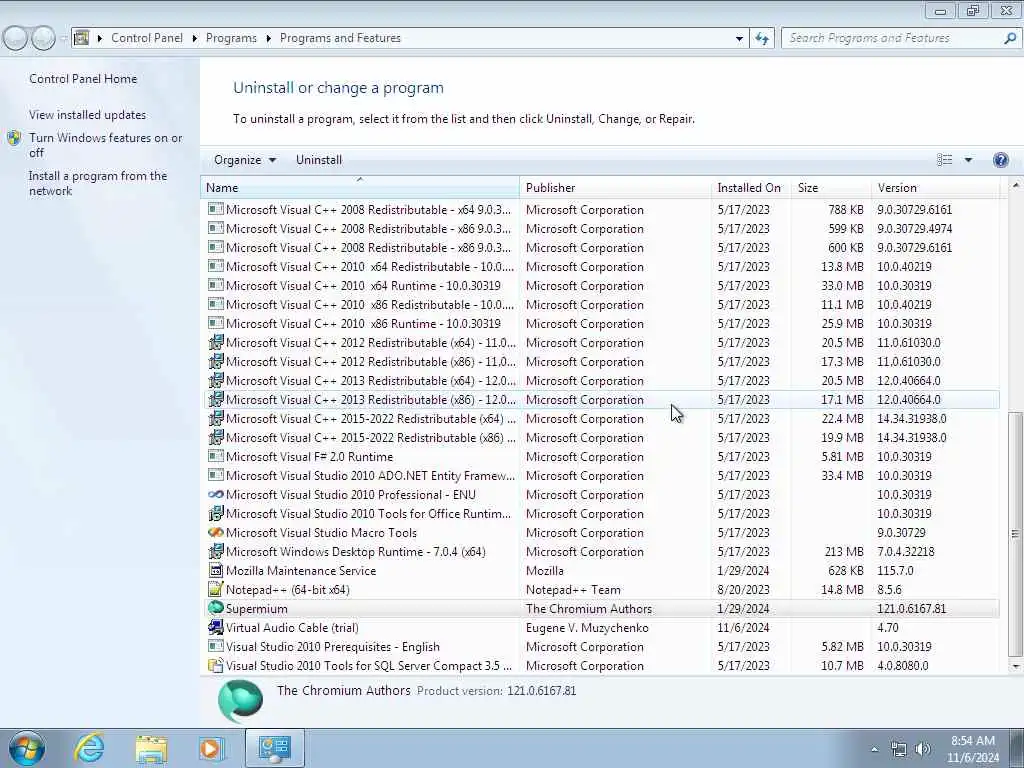Click the Virtual Audio Cable (trial) icon
The image size is (1024, 768).
tap(216, 627)
